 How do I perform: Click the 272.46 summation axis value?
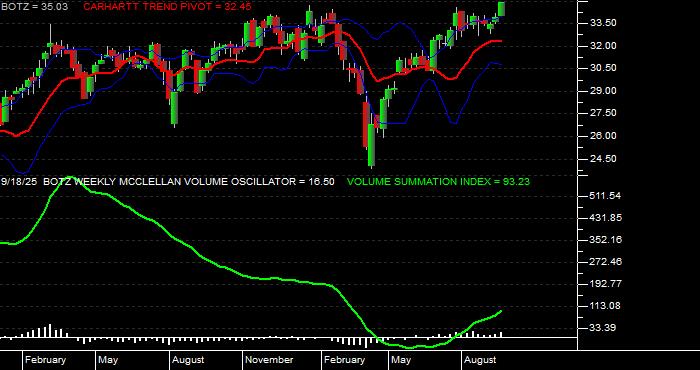click(x=605, y=262)
